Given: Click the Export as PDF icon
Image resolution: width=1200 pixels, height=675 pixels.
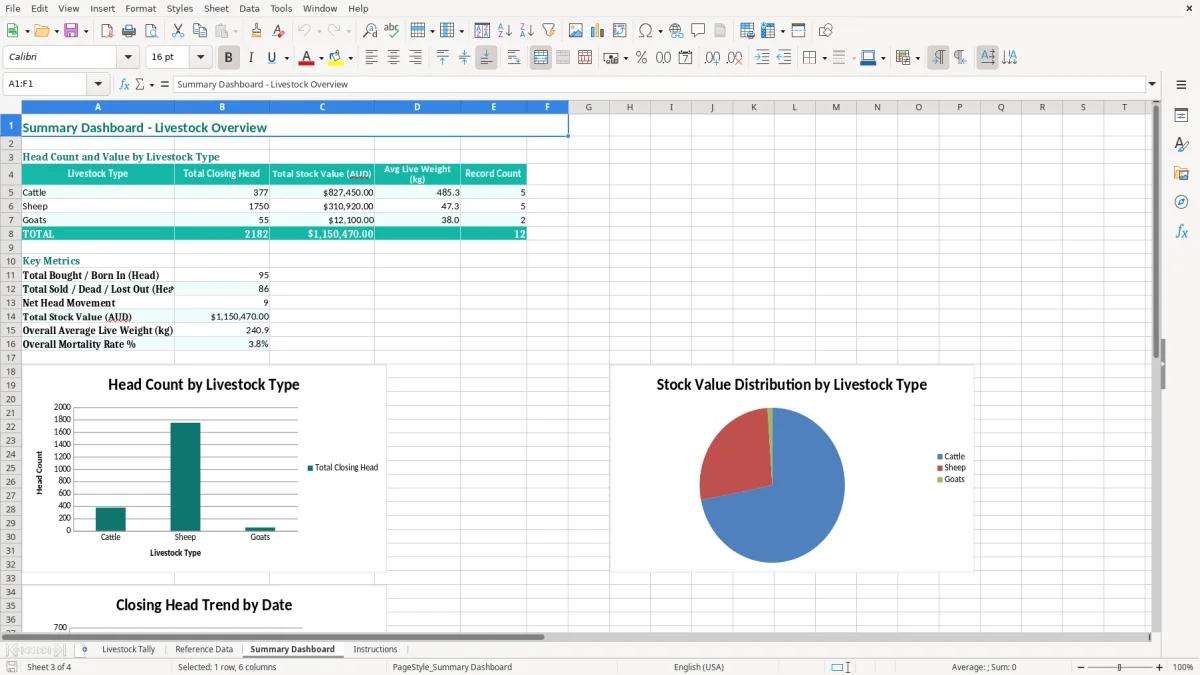Looking at the screenshot, I should tap(107, 31).
